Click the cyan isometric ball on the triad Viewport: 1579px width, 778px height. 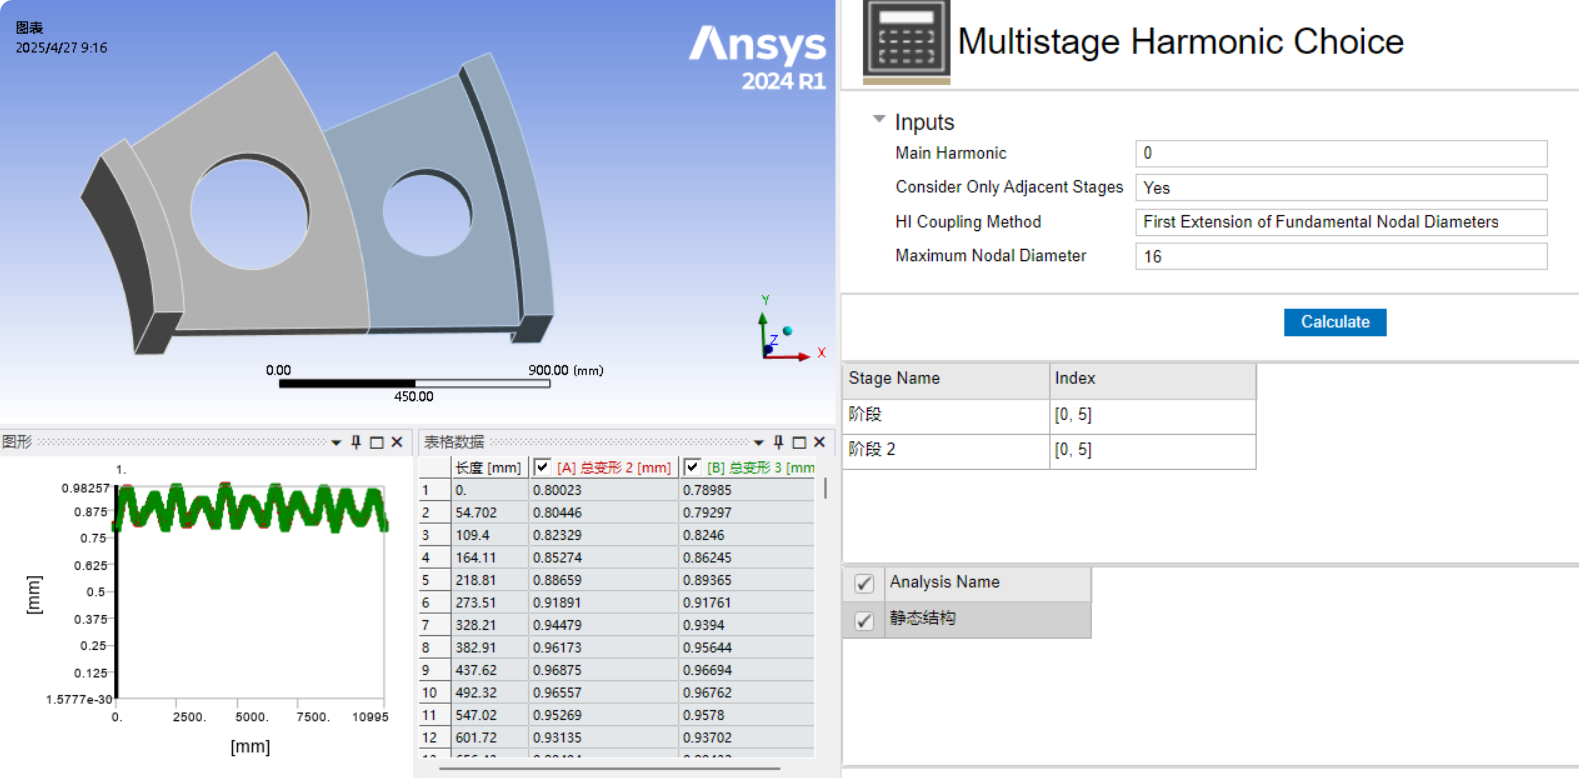[x=787, y=331]
